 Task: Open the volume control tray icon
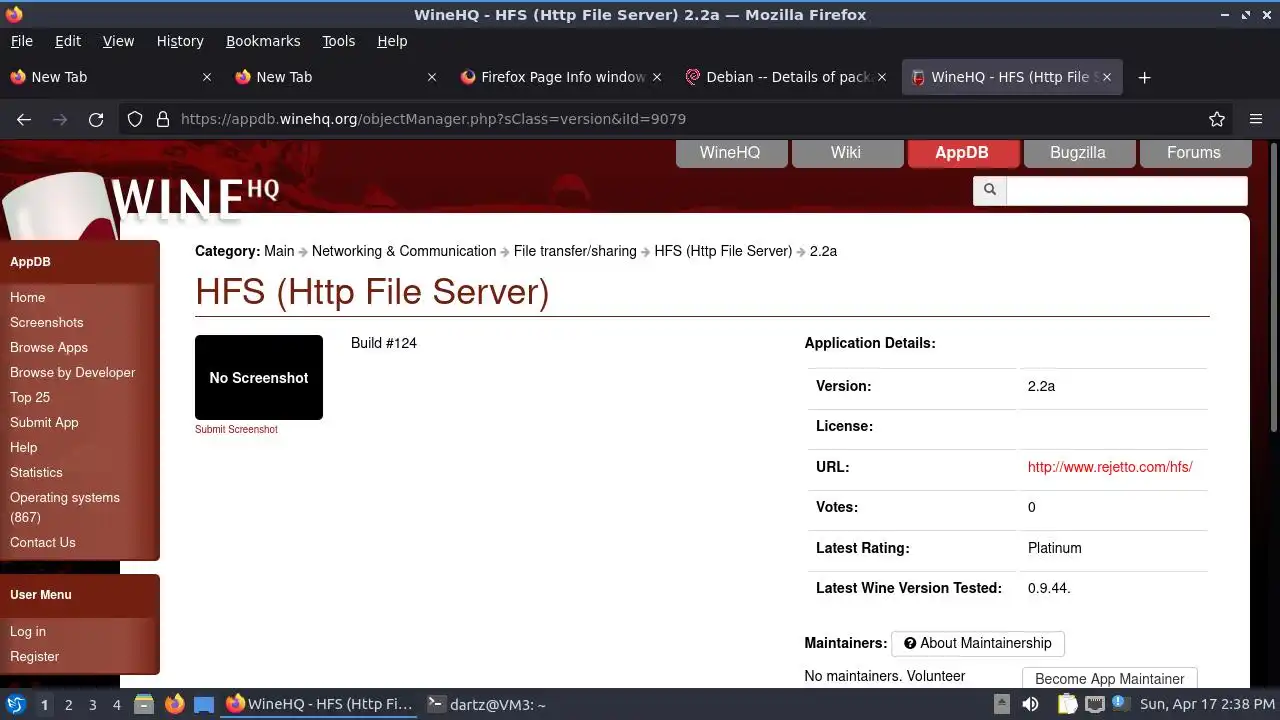tap(1031, 704)
